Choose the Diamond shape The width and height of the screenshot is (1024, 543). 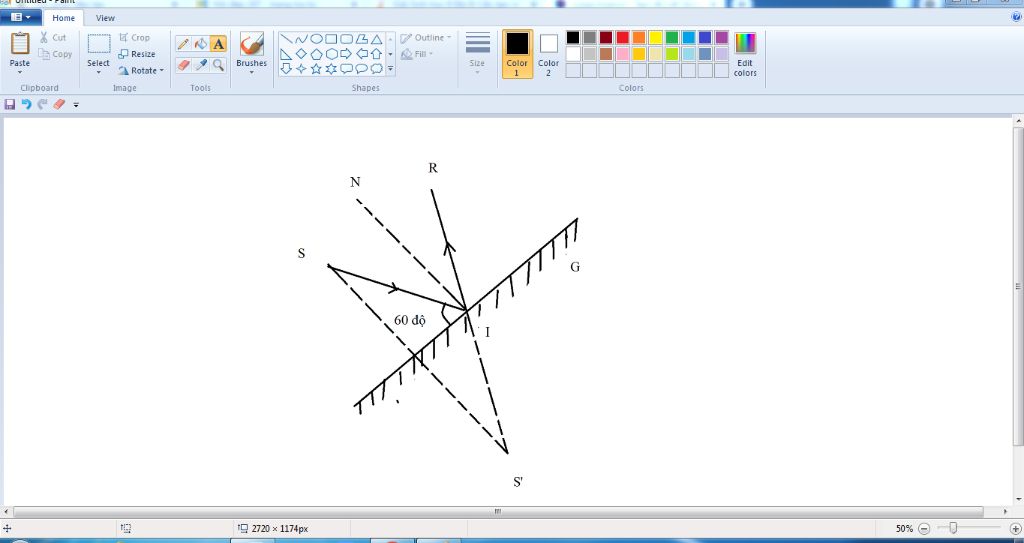301,54
